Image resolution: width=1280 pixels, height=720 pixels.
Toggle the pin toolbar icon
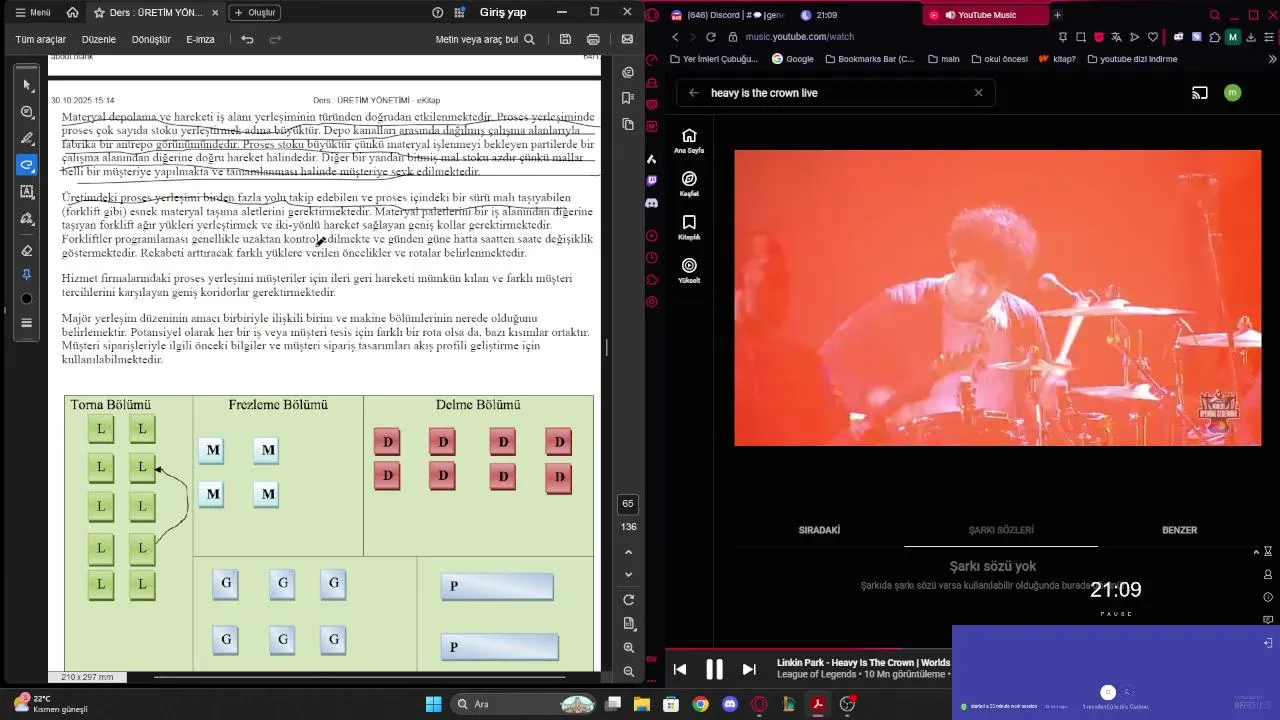27,275
